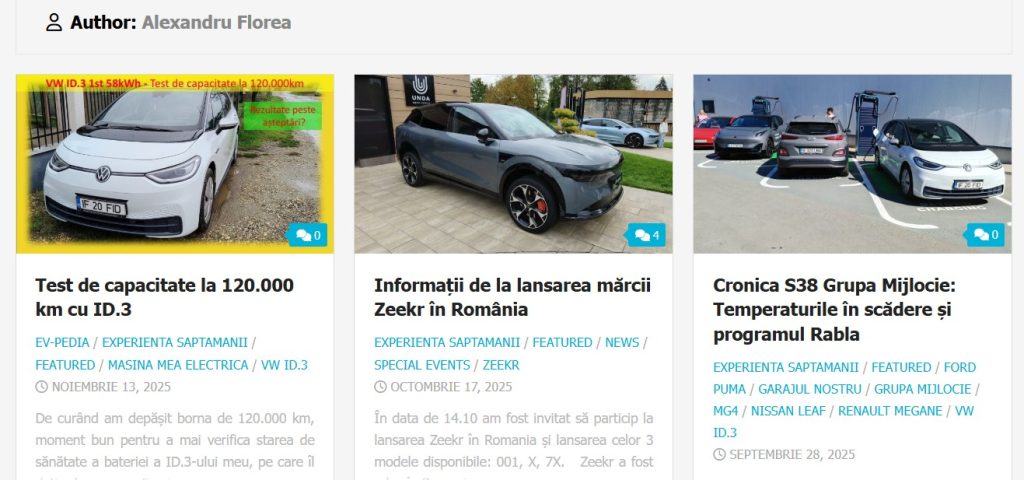Go to GARAJUL NOSTRU category
Viewport: 1024px width, 480px height.
pos(810,389)
